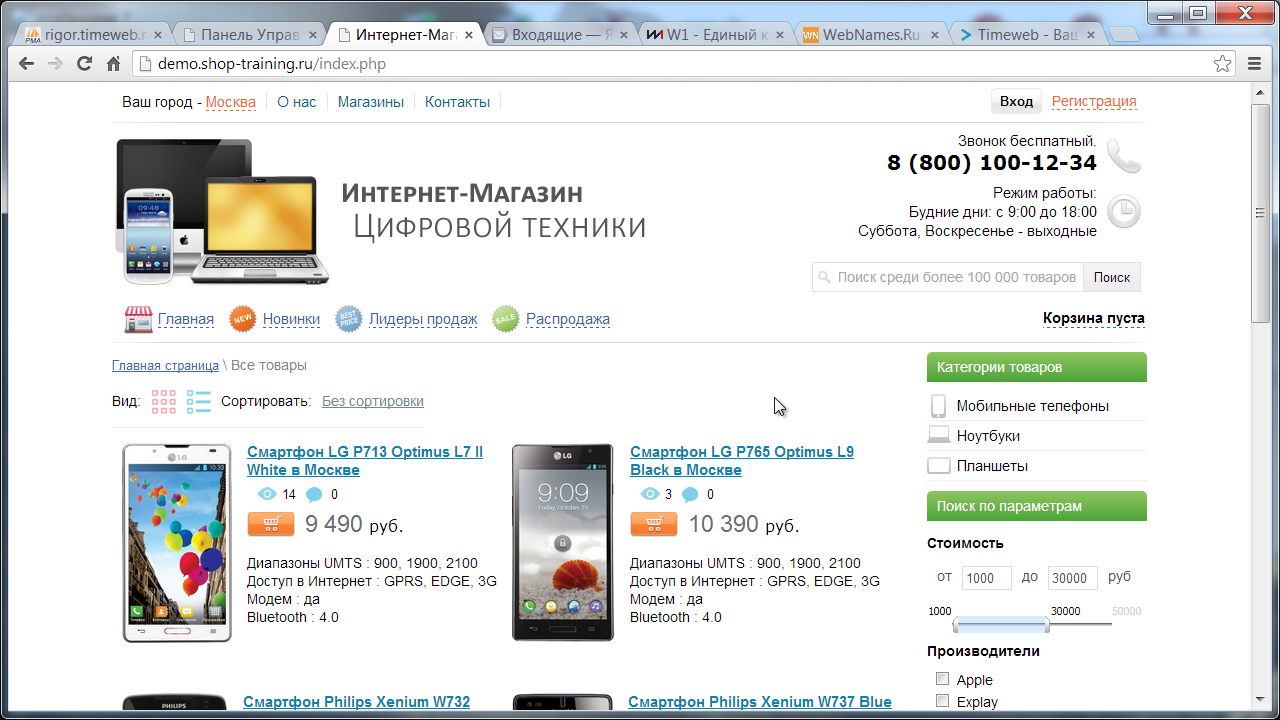1280x720 pixels.
Task: Open Лидеры продаж navigation link
Action: point(423,319)
